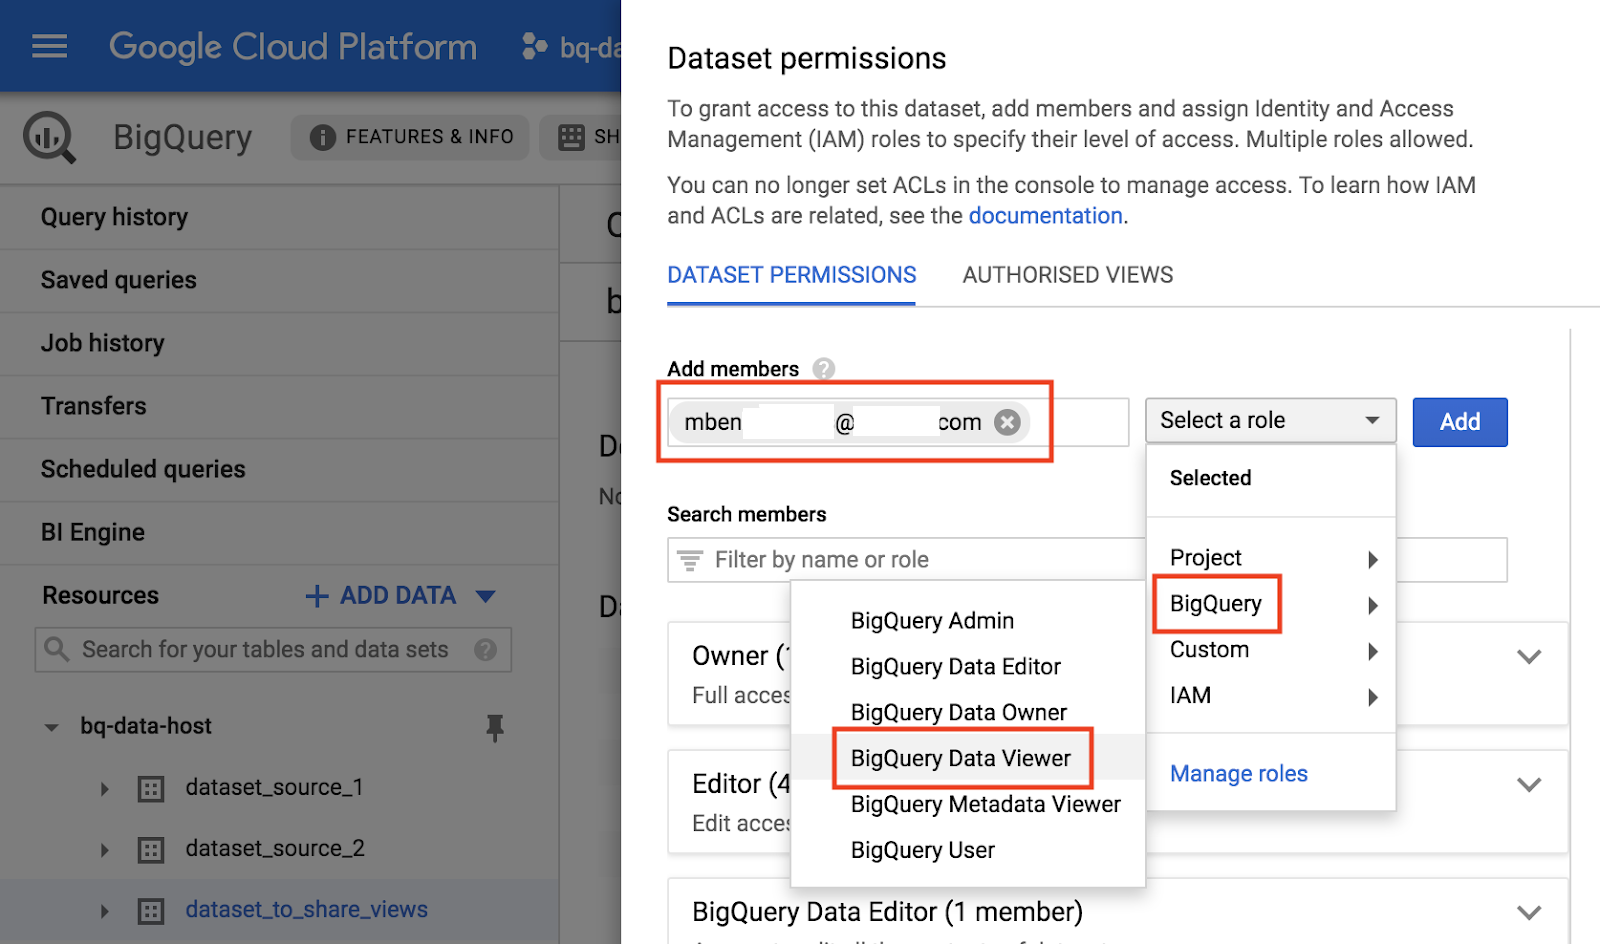Remove the member email chip
1600x944 pixels.
pyautogui.click(x=1008, y=422)
